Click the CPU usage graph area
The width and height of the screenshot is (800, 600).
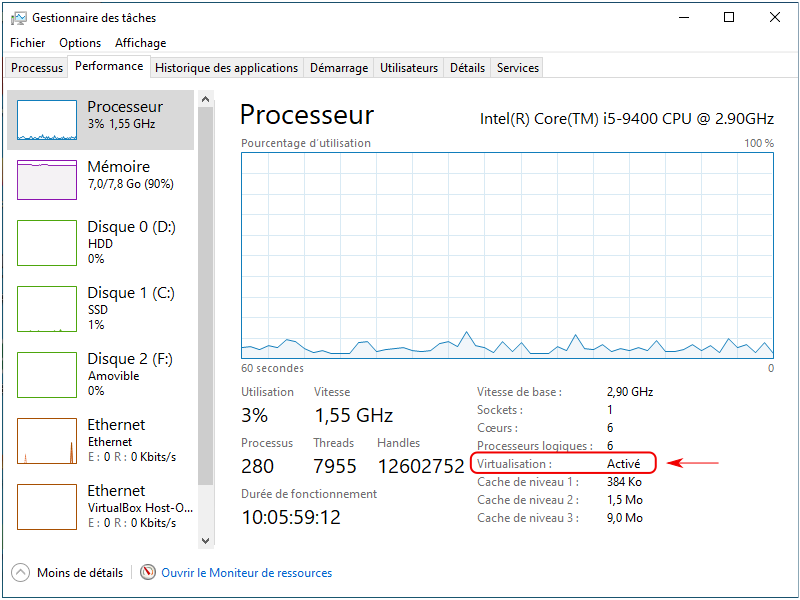coord(507,255)
